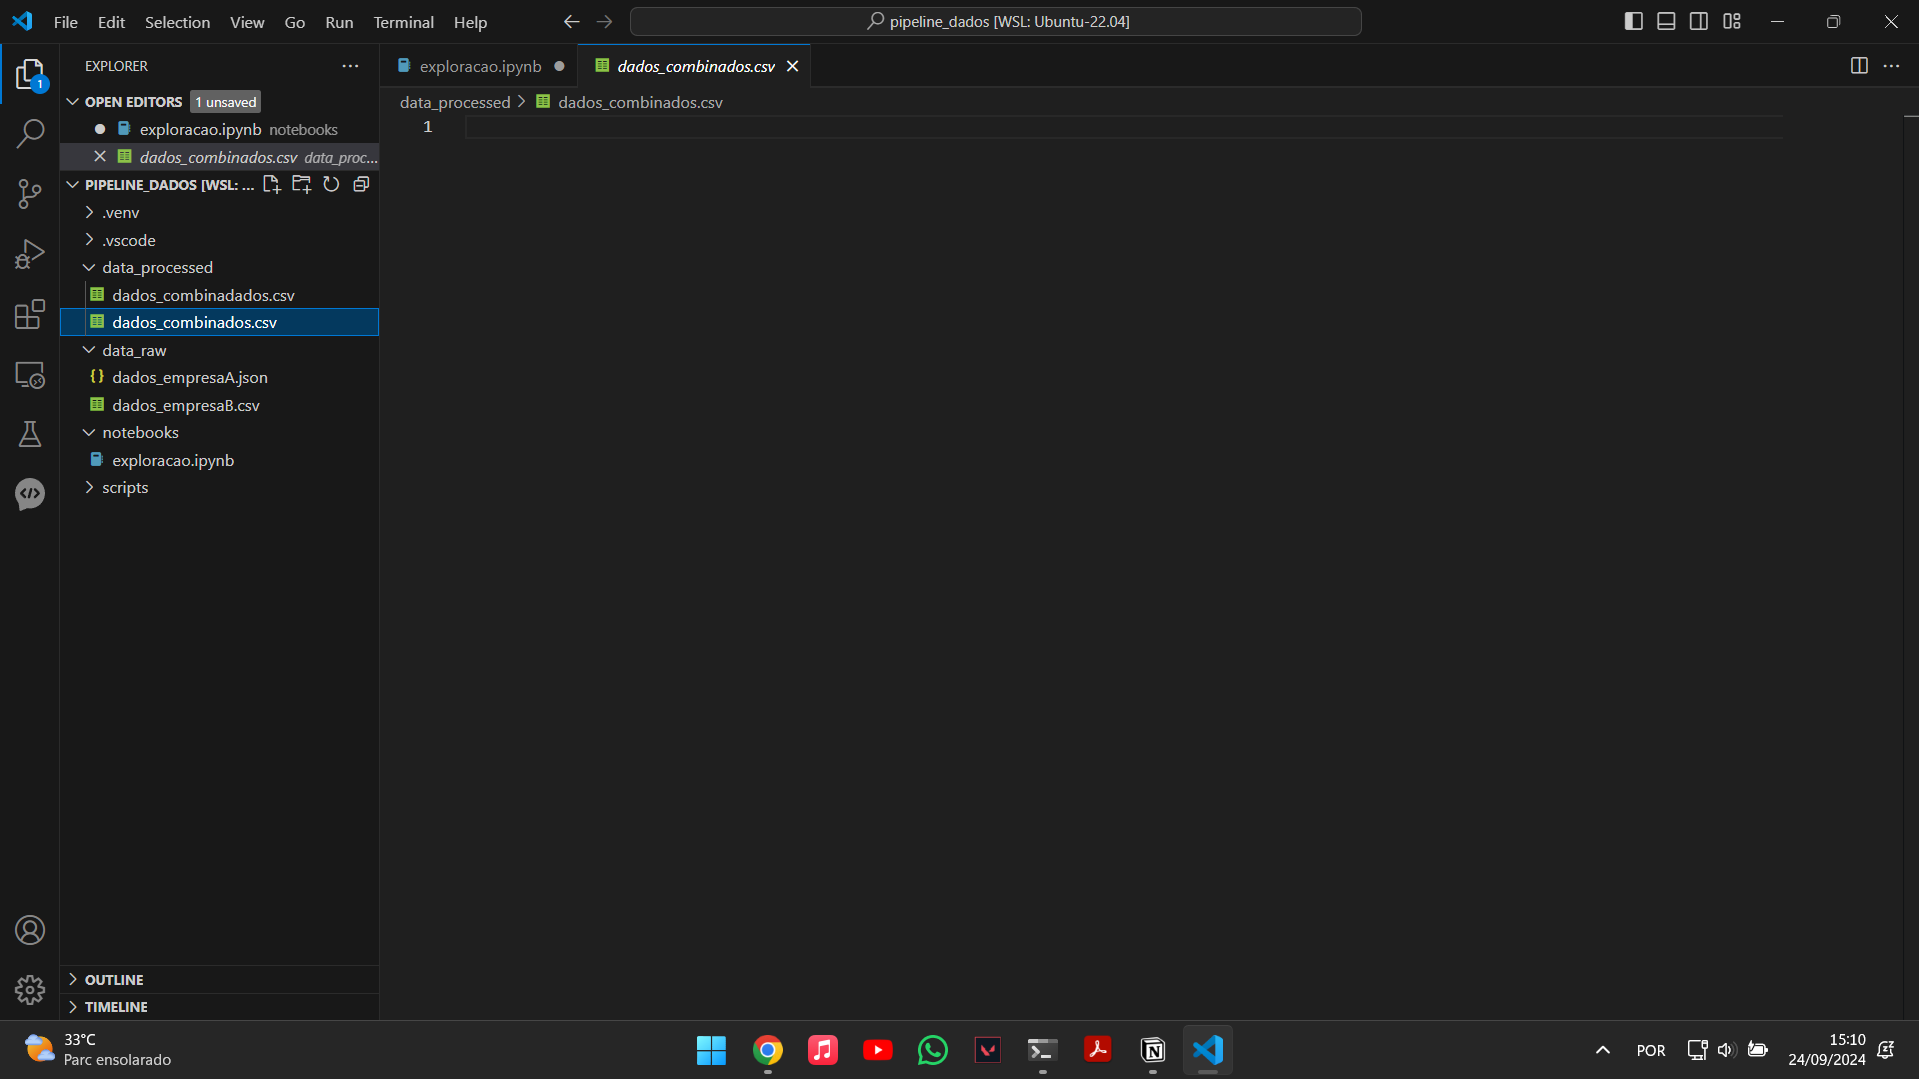Open the Explorer view in activity bar
This screenshot has height=1079, width=1919.
pos(30,74)
